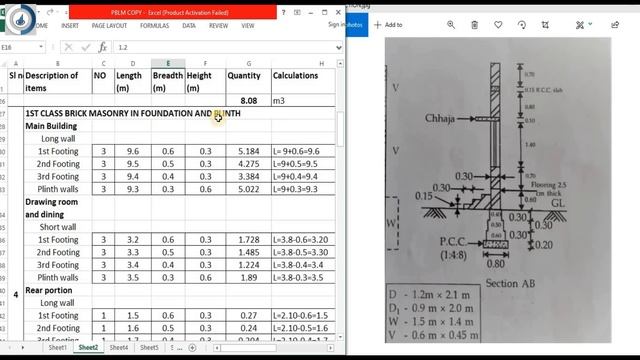The height and width of the screenshot is (360, 640).
Task: Click the Select All corner triangle
Action: [4, 63]
